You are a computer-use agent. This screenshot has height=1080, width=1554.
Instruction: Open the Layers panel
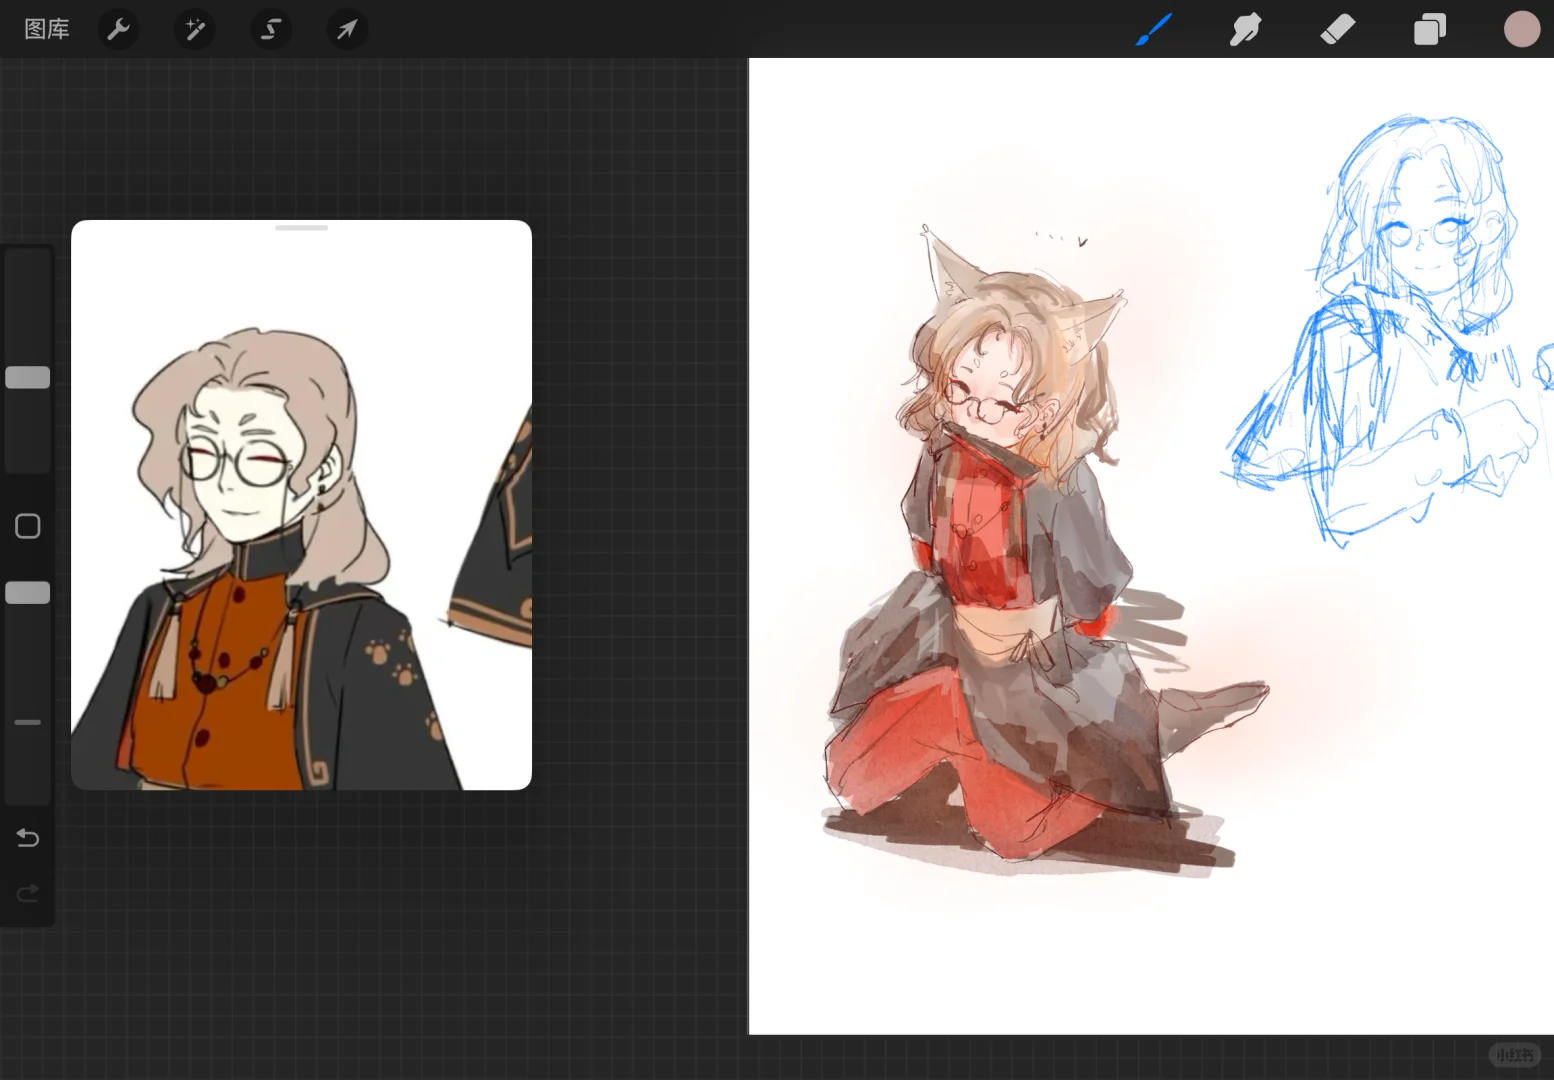[x=1430, y=29]
